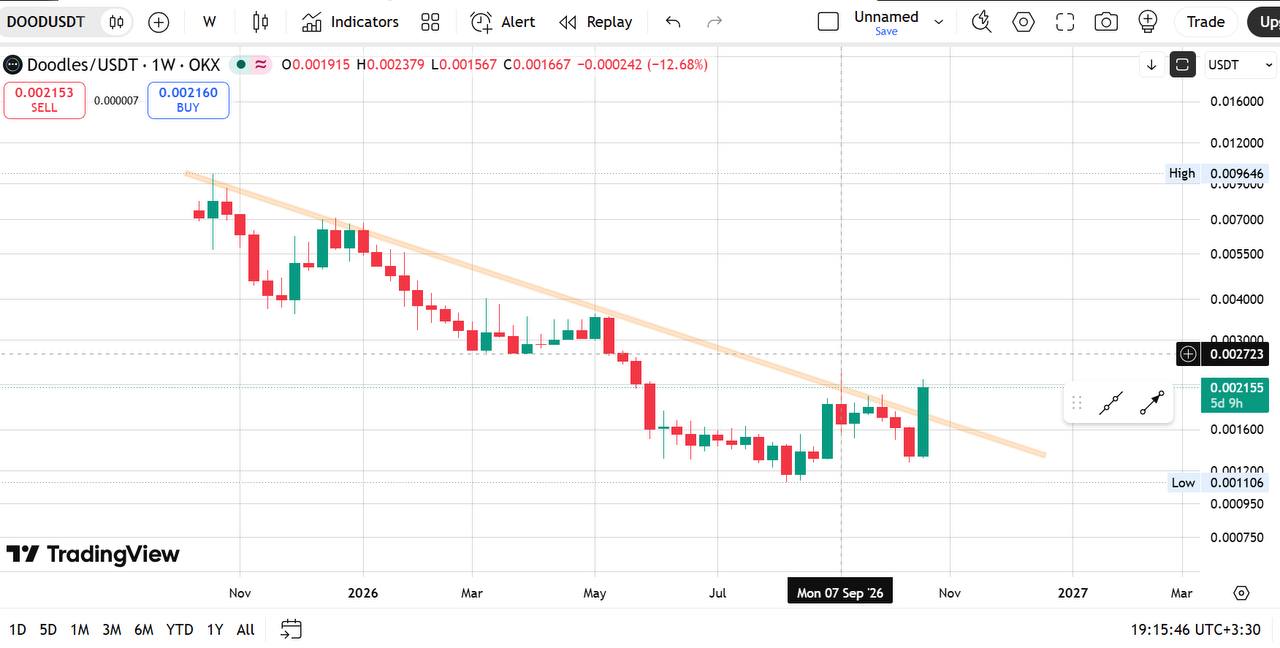Select the 3M time range
Image resolution: width=1280 pixels, height=648 pixels.
coord(112,629)
